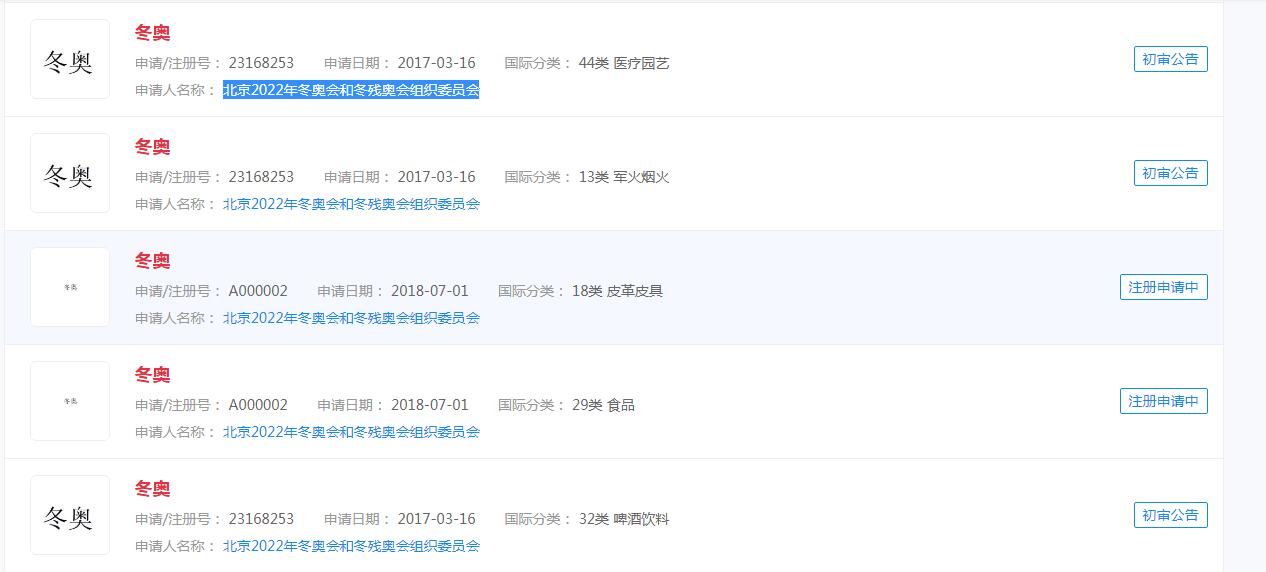Click date 2017-03-16 in 44类 医疗园艺 row
Viewport: 1266px width, 572px height.
436,63
